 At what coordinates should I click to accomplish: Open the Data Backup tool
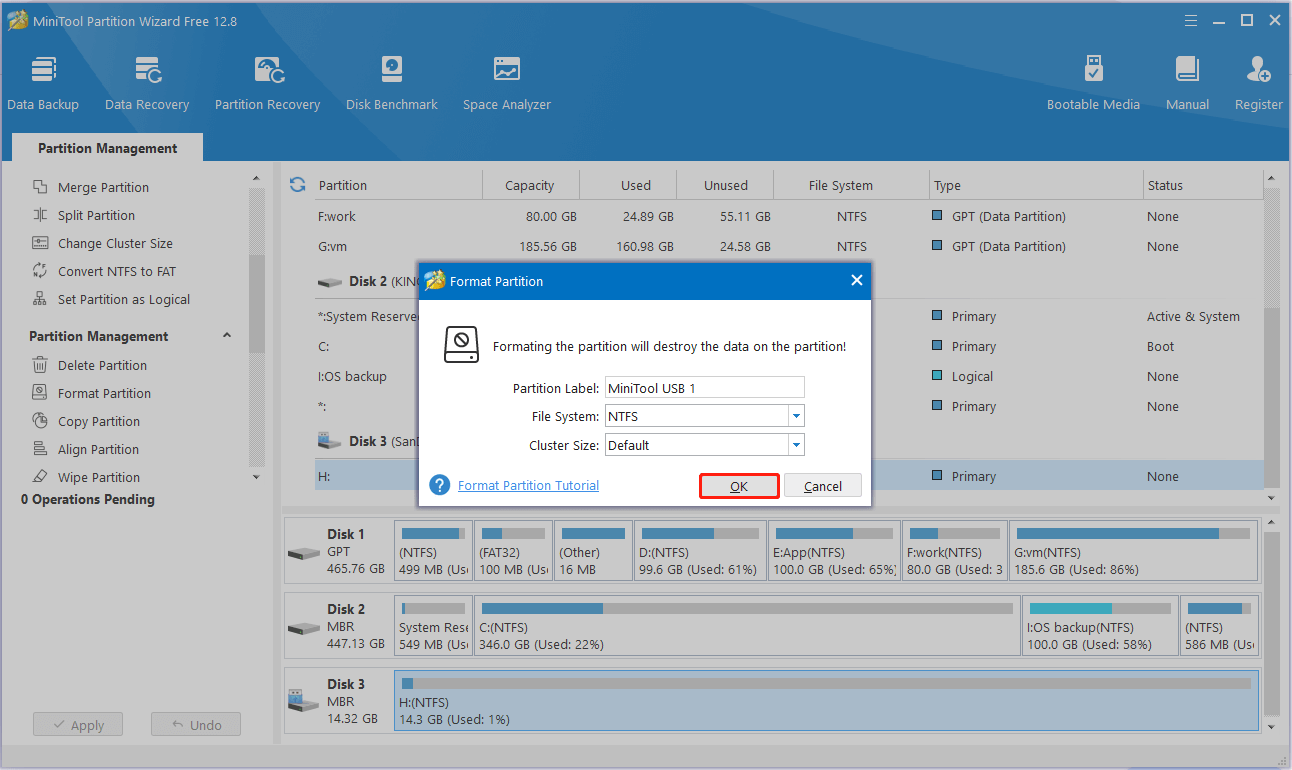point(43,84)
